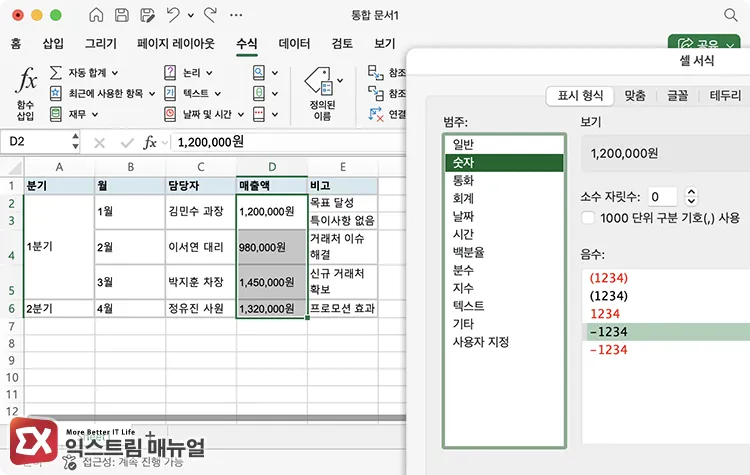Click the more functions ellipsis icon

259,114
